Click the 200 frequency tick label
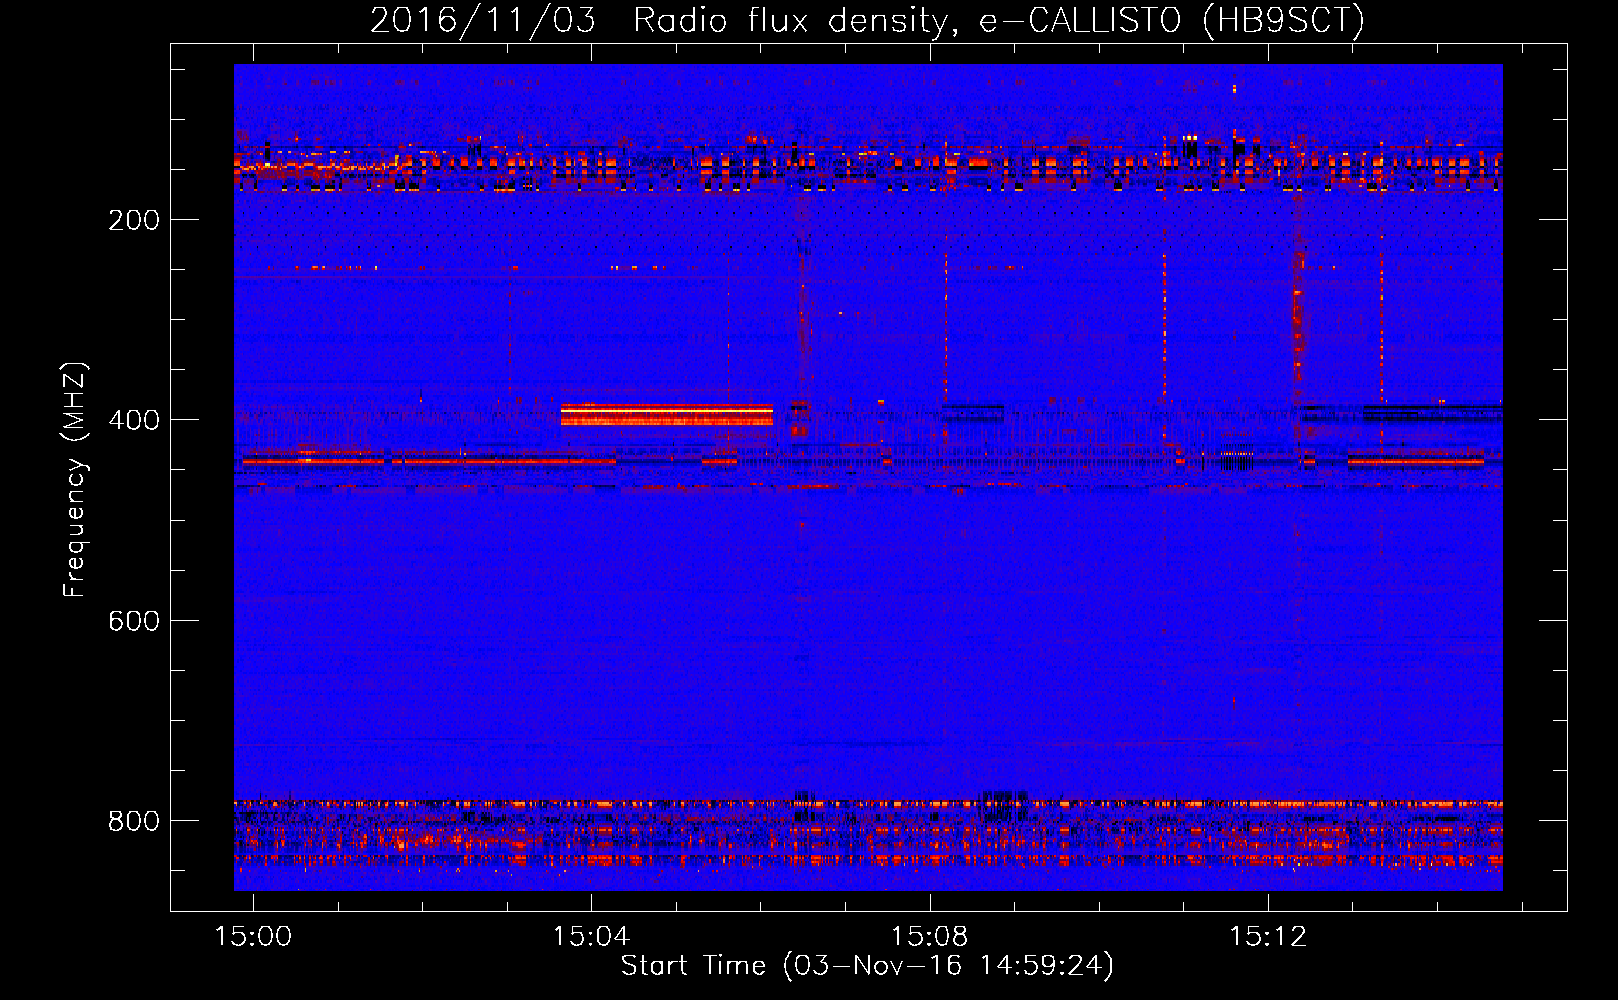 click(134, 220)
